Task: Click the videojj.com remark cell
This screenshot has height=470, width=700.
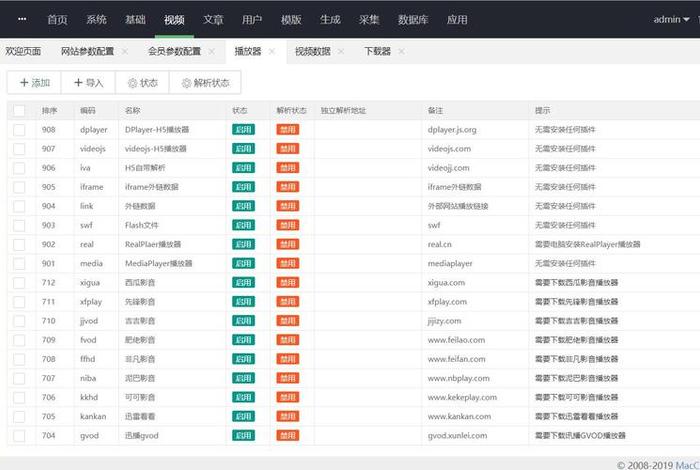Action: click(x=448, y=168)
